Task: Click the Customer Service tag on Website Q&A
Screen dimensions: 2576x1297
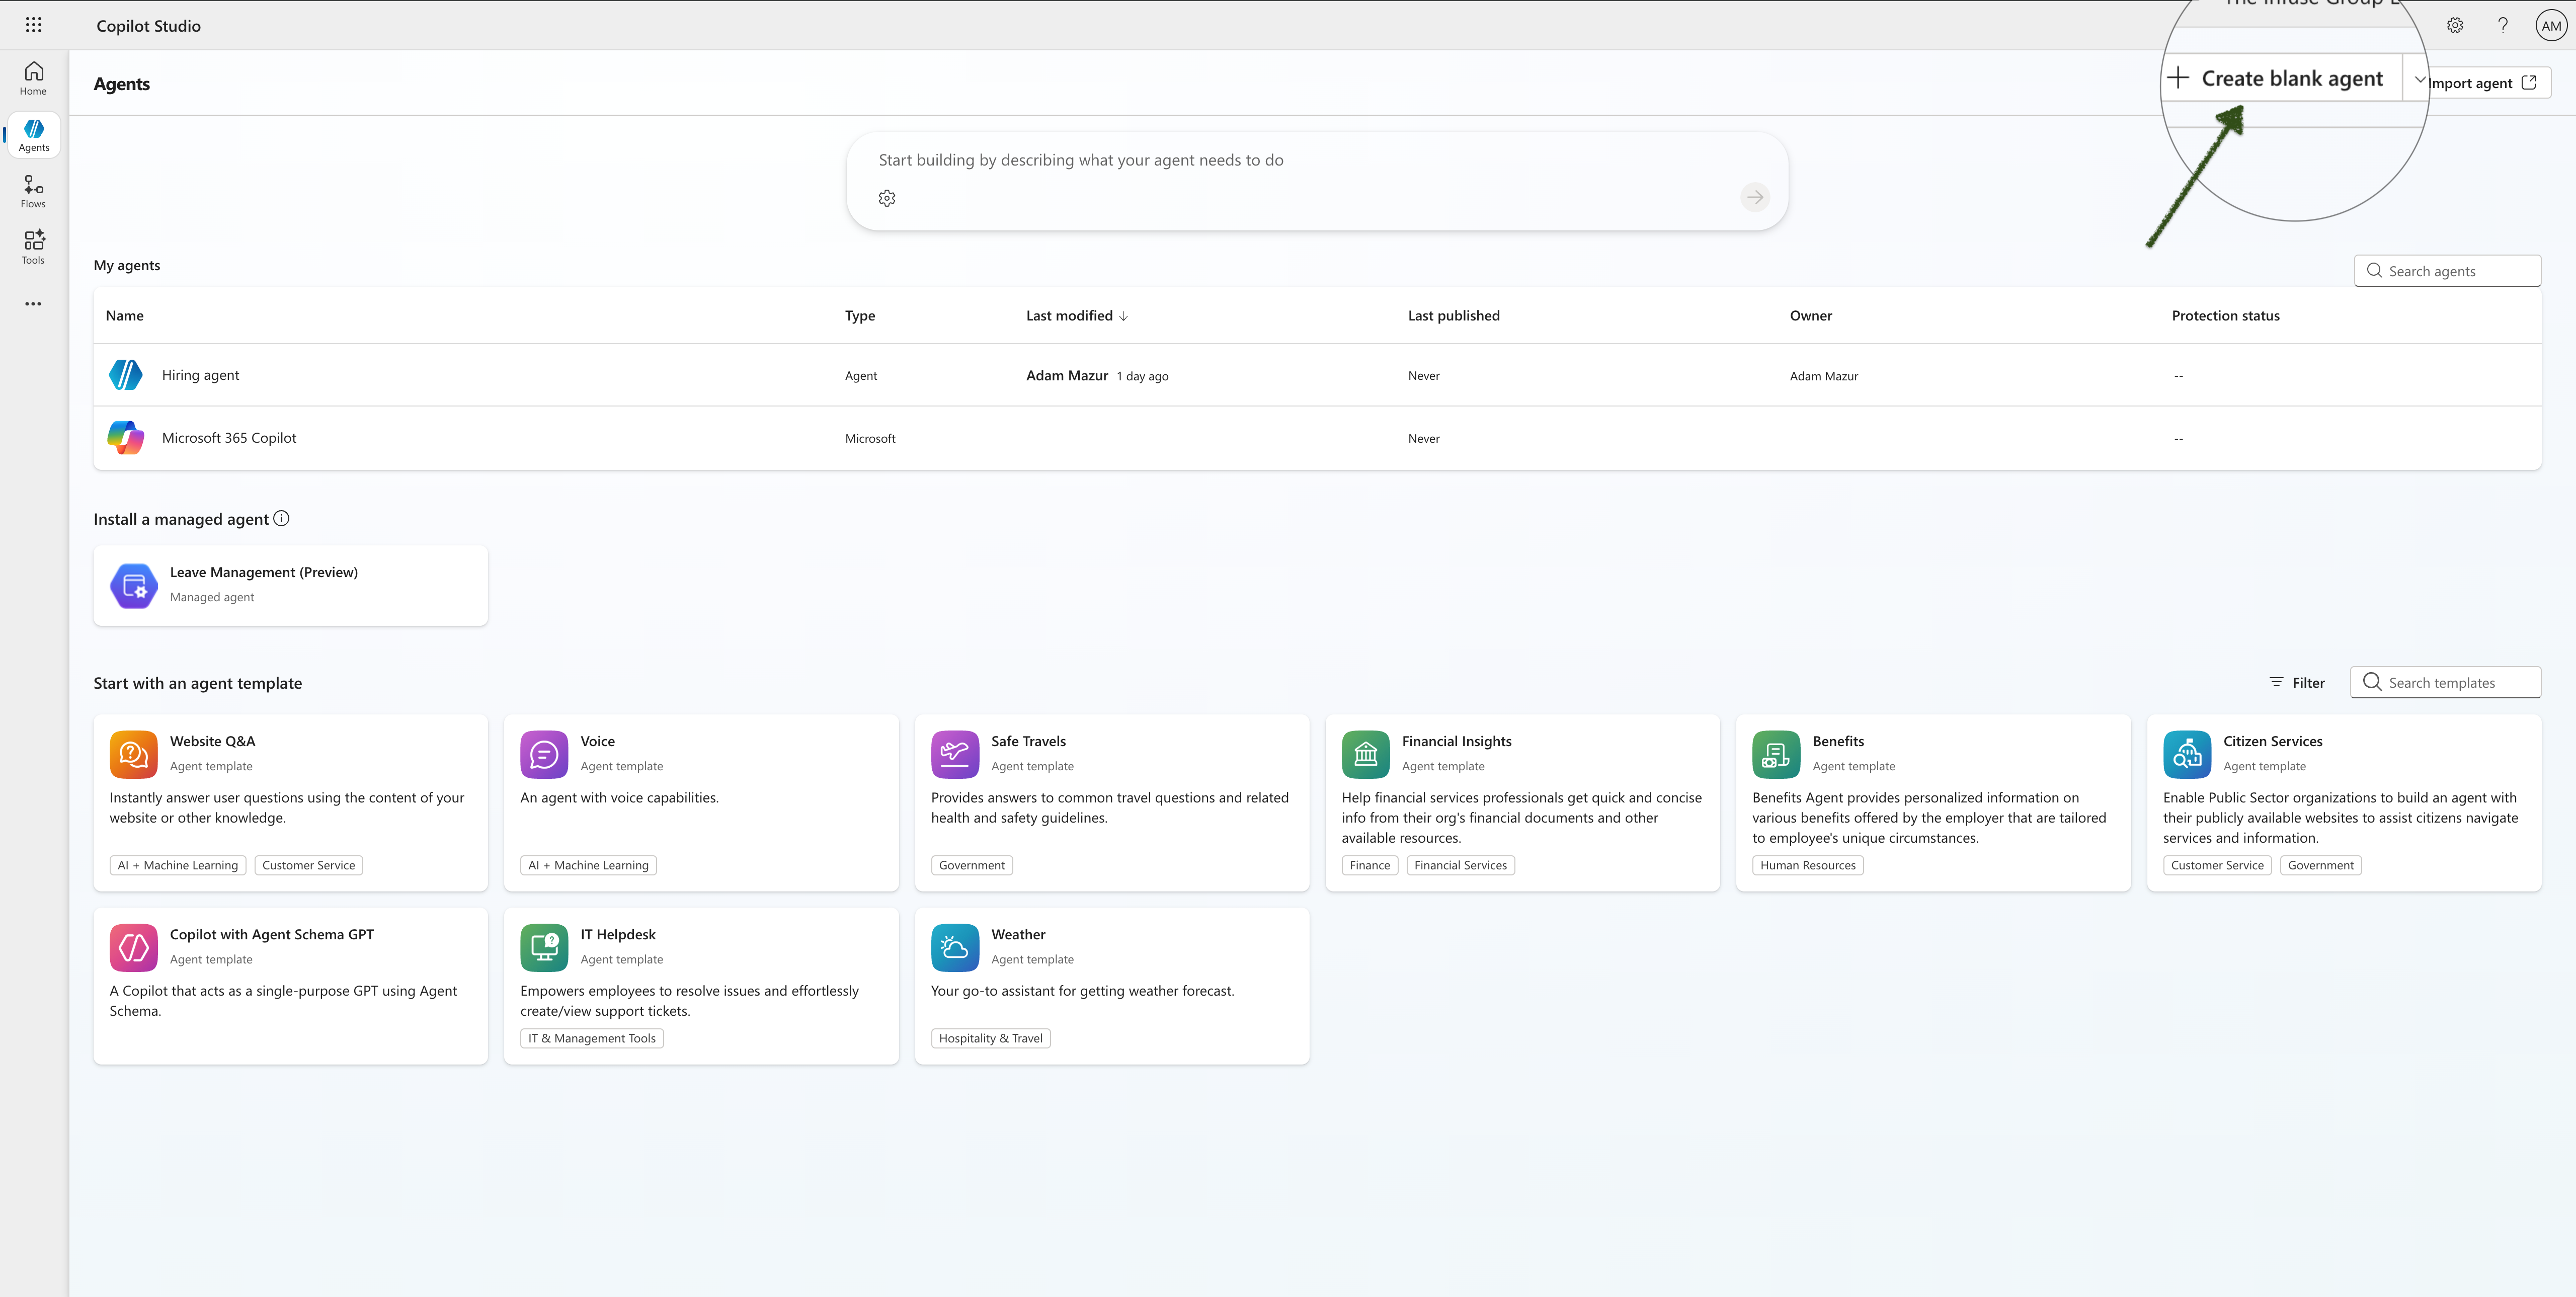Action: tap(309, 866)
